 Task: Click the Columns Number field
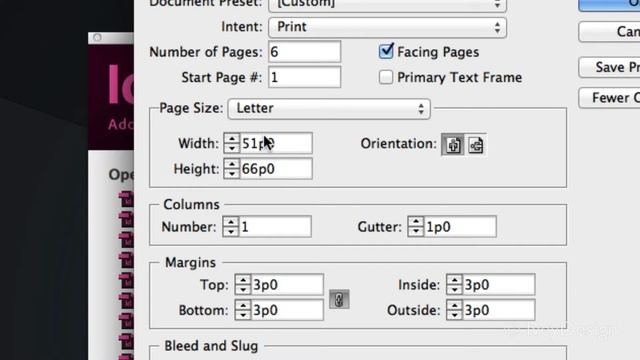coord(275,227)
